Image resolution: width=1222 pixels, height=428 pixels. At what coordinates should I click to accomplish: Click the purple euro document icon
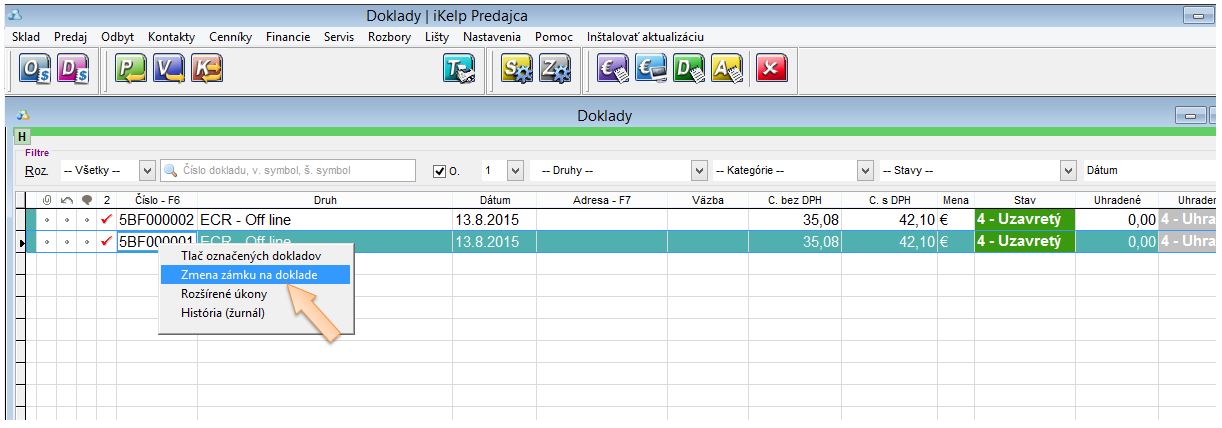pyautogui.click(x=612, y=70)
